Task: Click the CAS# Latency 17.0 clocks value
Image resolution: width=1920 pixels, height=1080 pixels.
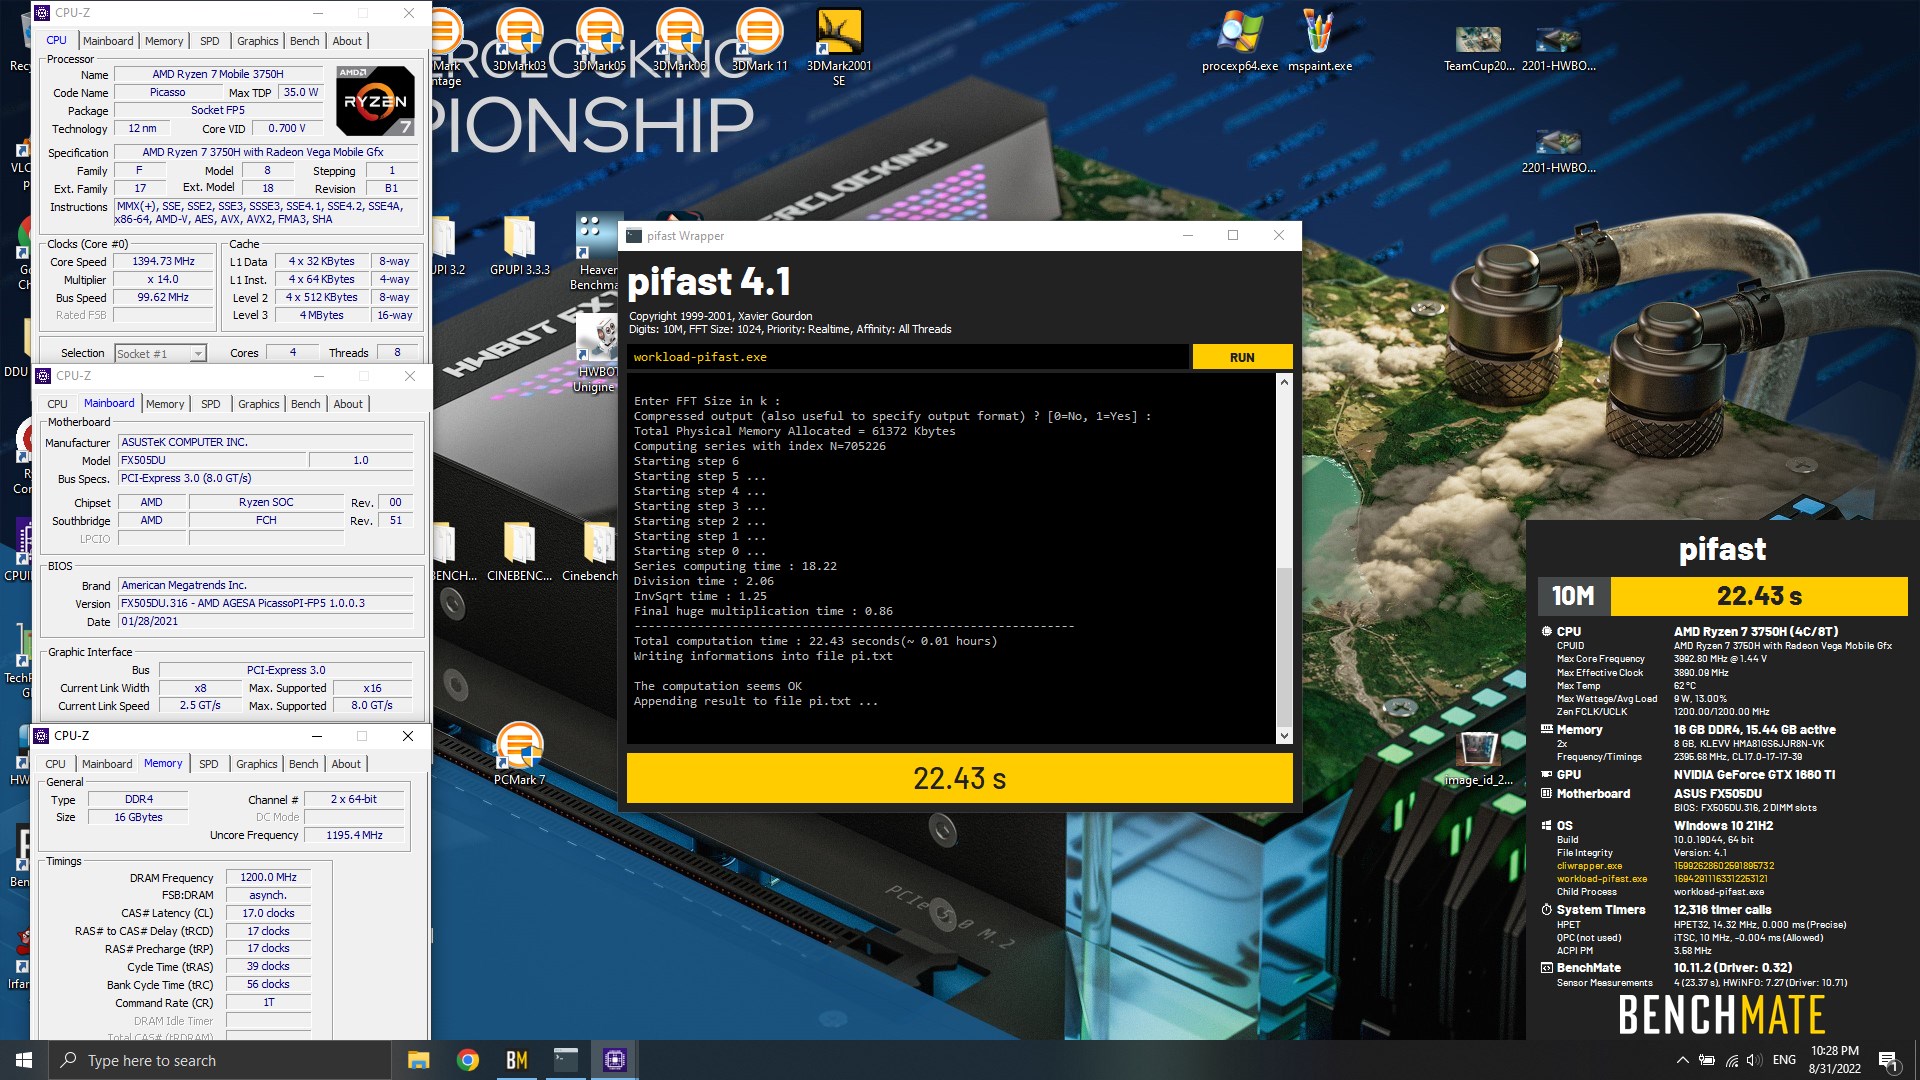Action: (x=268, y=914)
